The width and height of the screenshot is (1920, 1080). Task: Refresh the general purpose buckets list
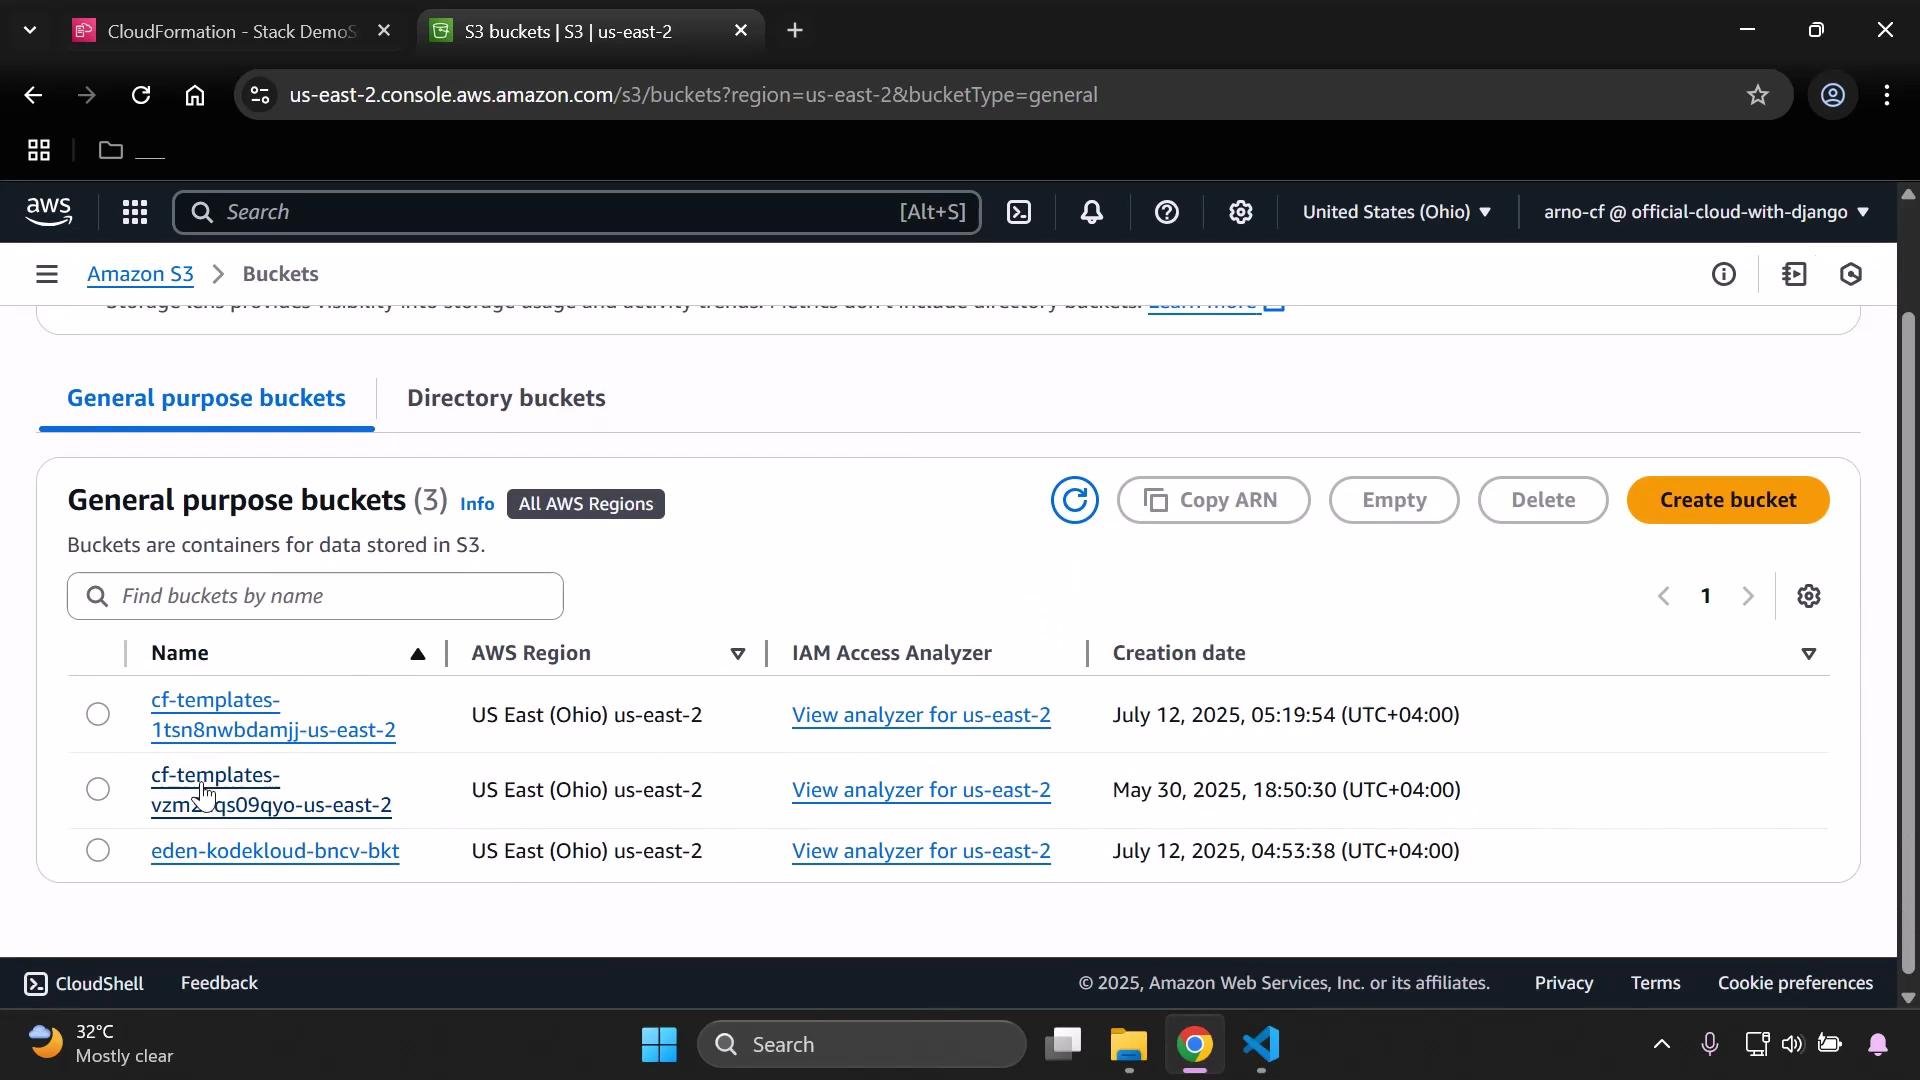click(1075, 500)
